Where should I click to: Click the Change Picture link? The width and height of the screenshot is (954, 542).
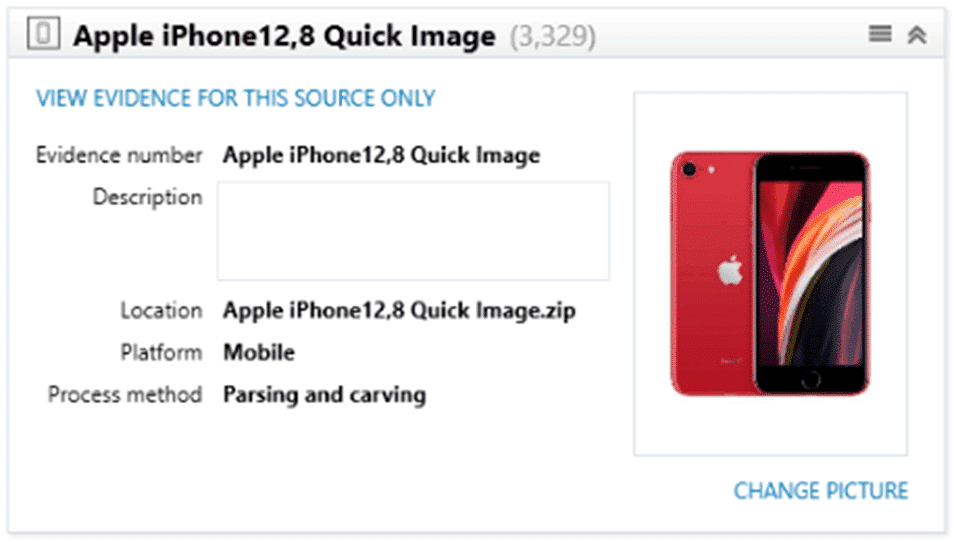[821, 491]
